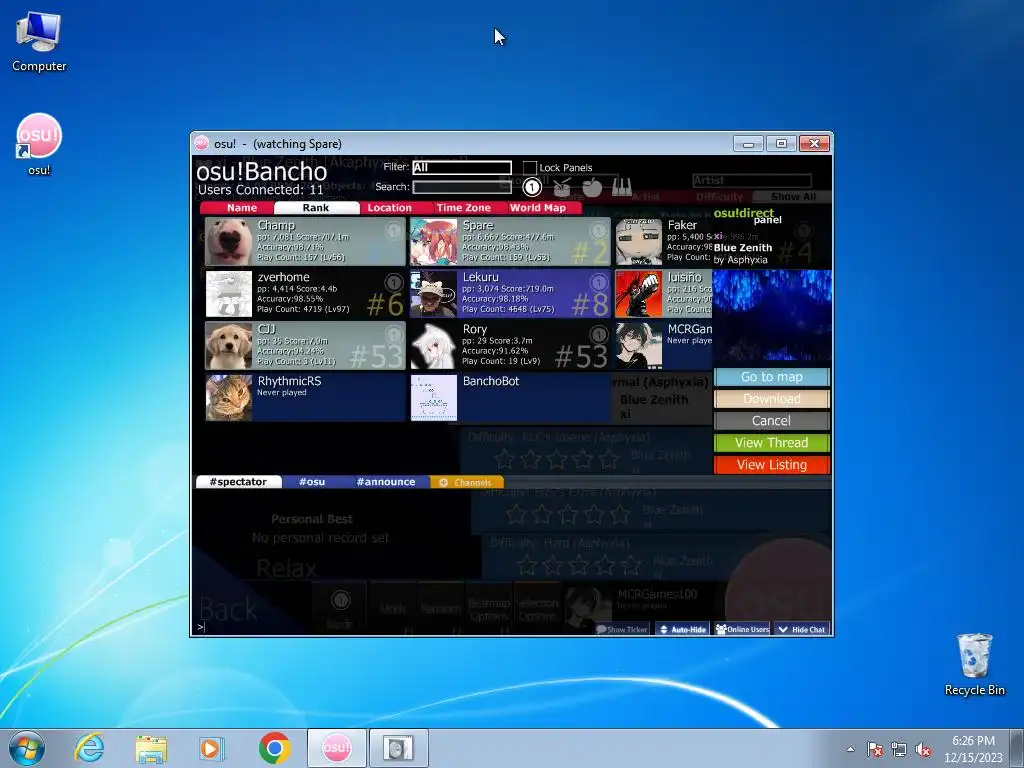Click Lekuru's avatar picture
The width and height of the screenshot is (1024, 768).
(x=434, y=294)
